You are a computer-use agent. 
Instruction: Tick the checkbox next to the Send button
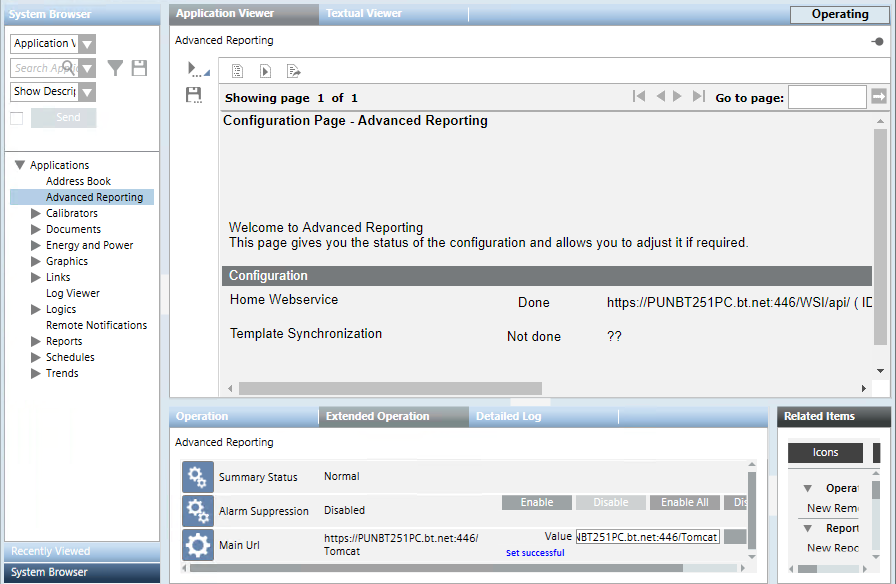coord(16,118)
